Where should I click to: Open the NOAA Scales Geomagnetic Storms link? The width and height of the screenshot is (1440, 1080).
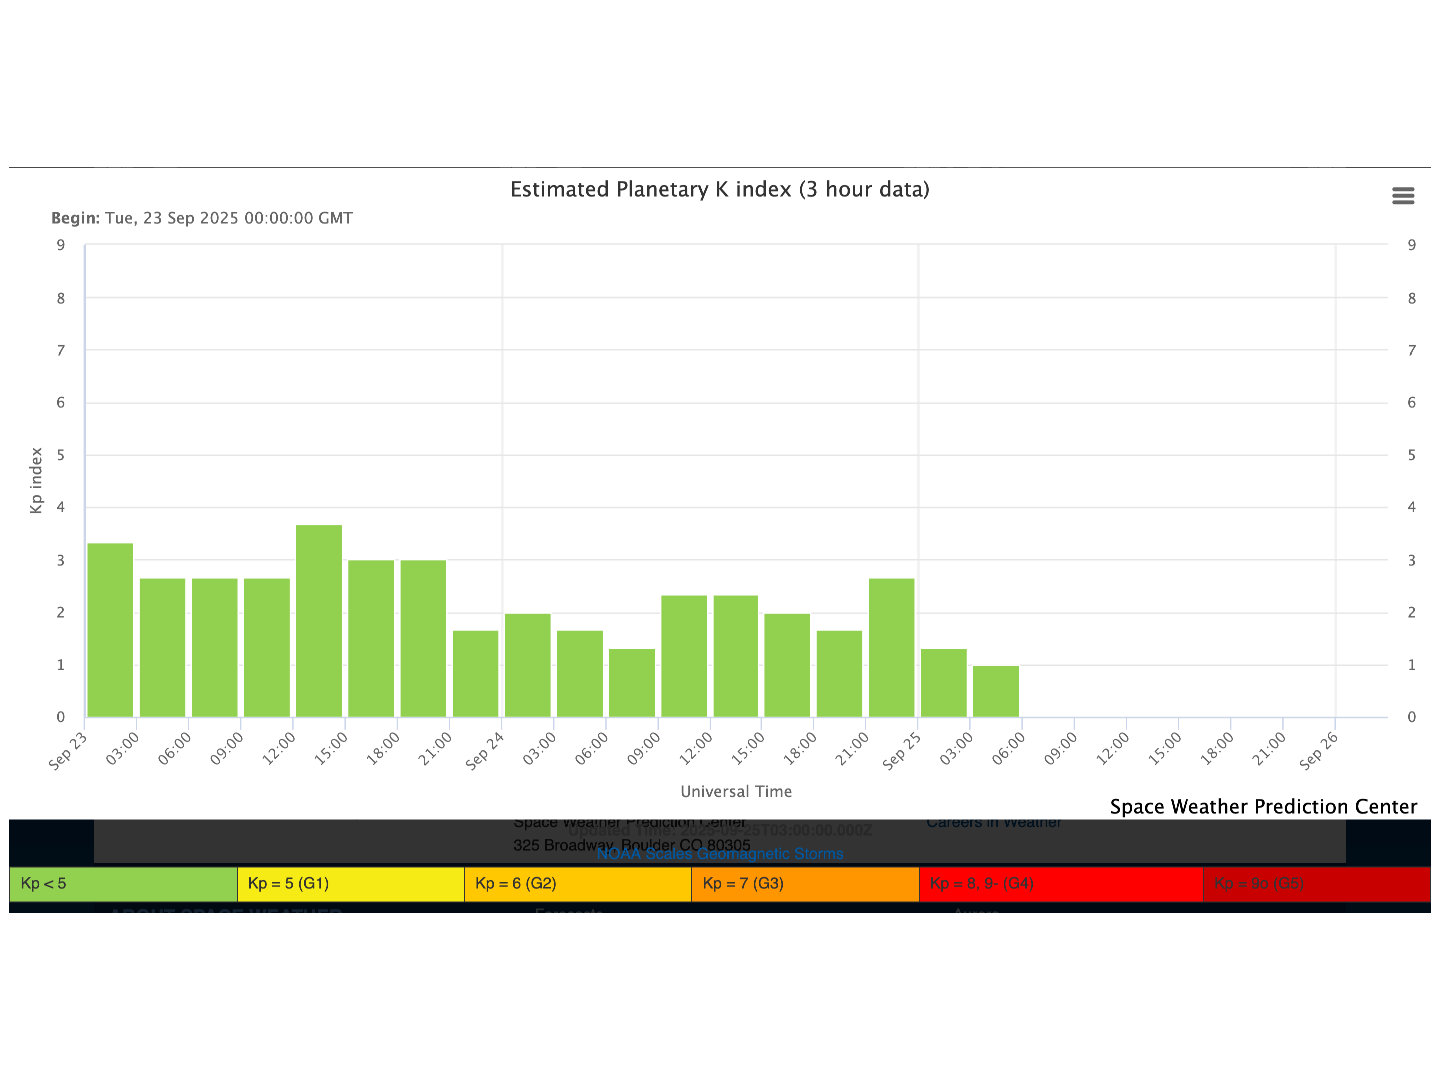pos(720,854)
